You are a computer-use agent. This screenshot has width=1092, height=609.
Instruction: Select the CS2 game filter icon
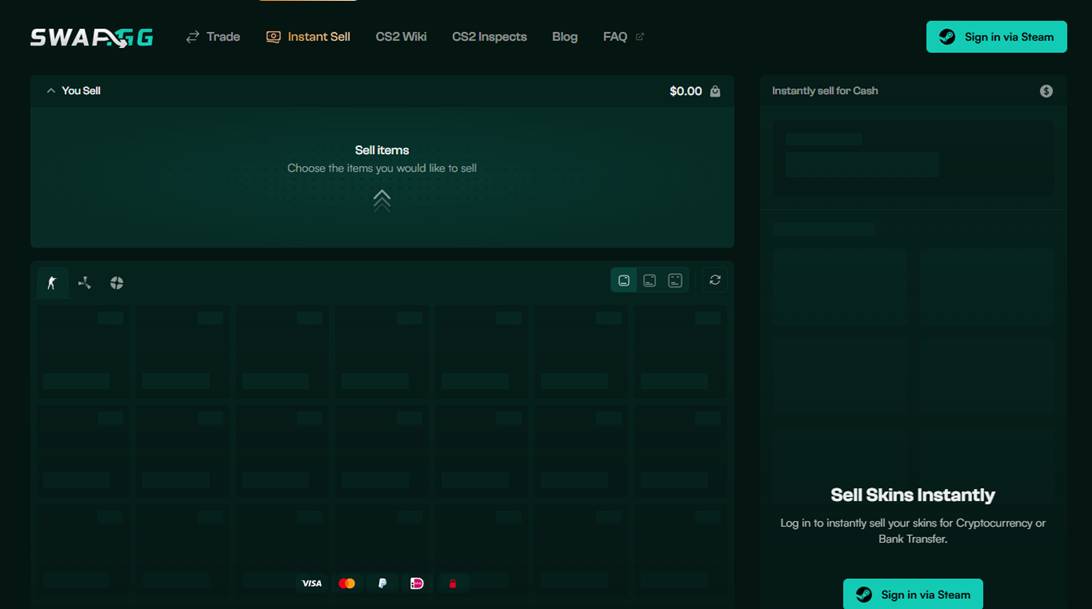52,282
